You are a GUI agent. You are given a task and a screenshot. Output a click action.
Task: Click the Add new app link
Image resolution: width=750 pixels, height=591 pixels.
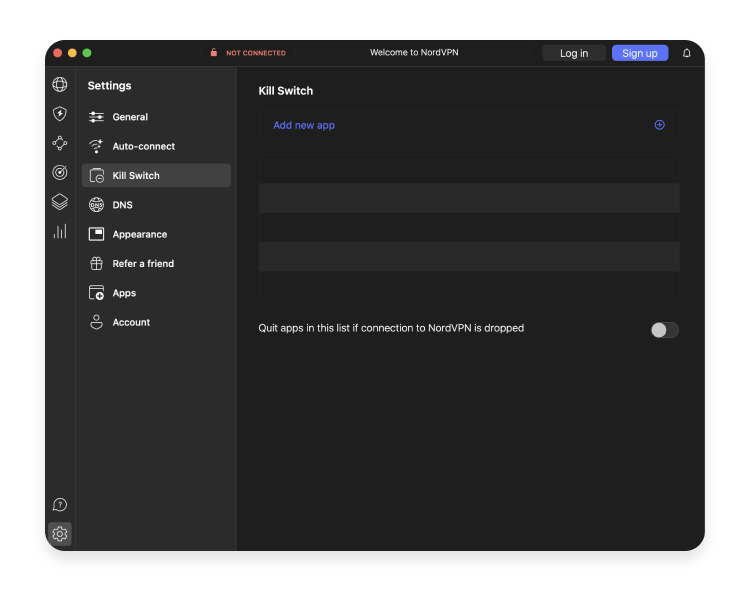click(304, 125)
